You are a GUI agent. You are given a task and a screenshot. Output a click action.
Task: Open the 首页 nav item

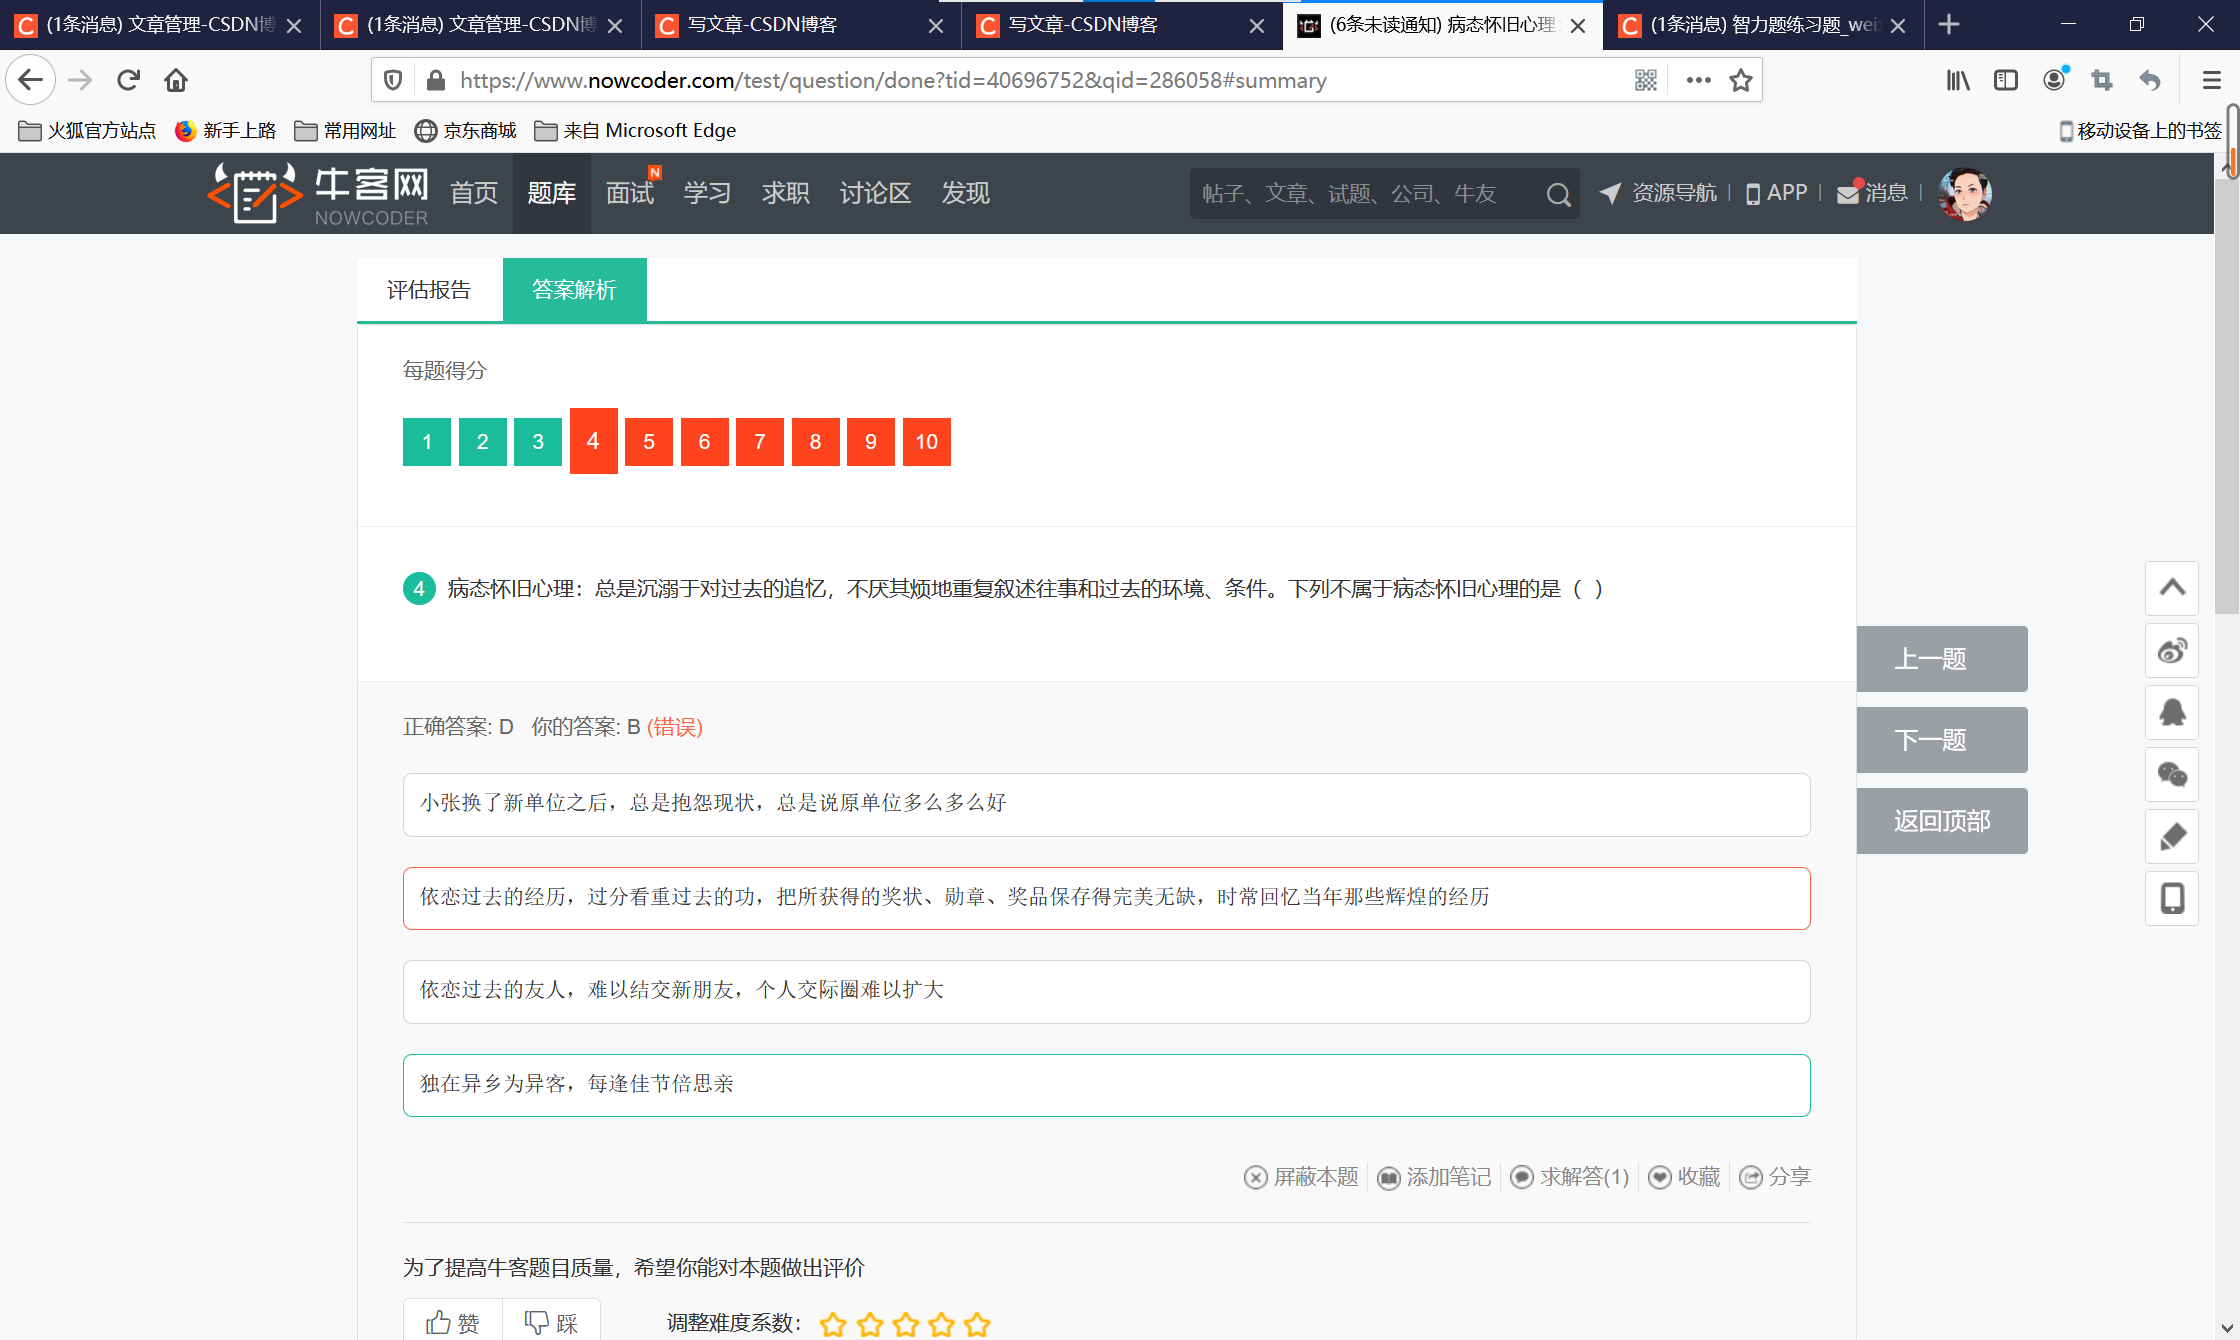(x=474, y=193)
